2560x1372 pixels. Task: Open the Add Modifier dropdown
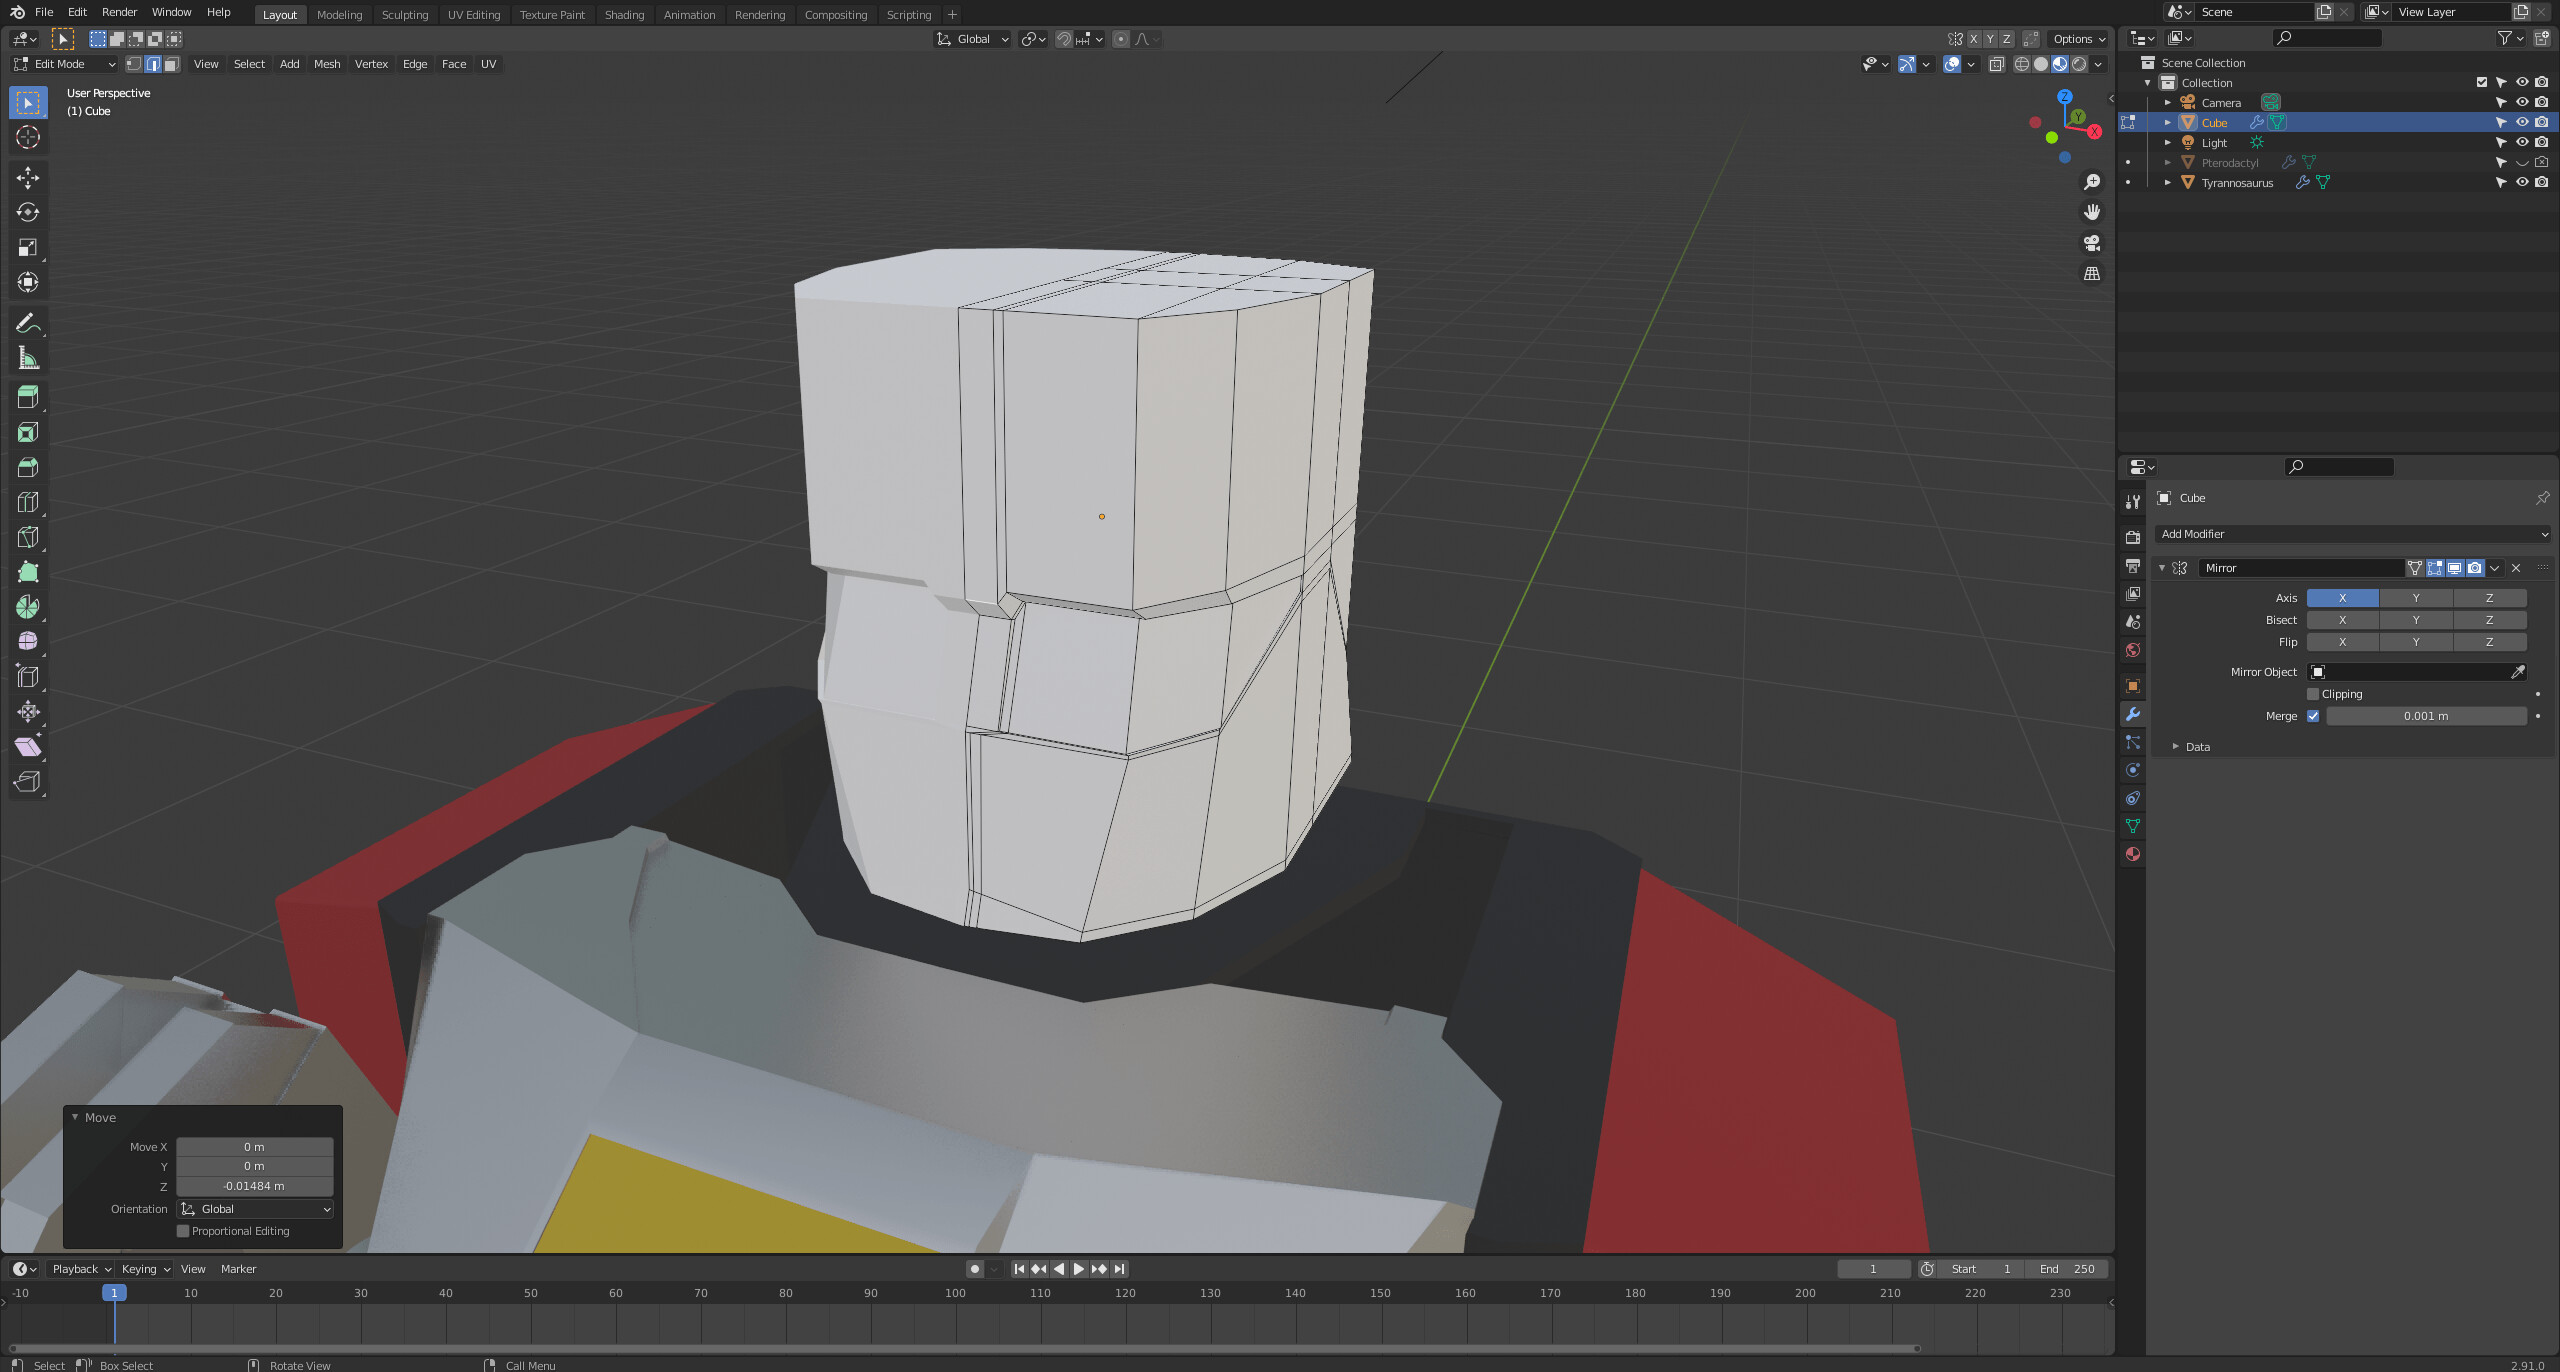pos(2353,534)
